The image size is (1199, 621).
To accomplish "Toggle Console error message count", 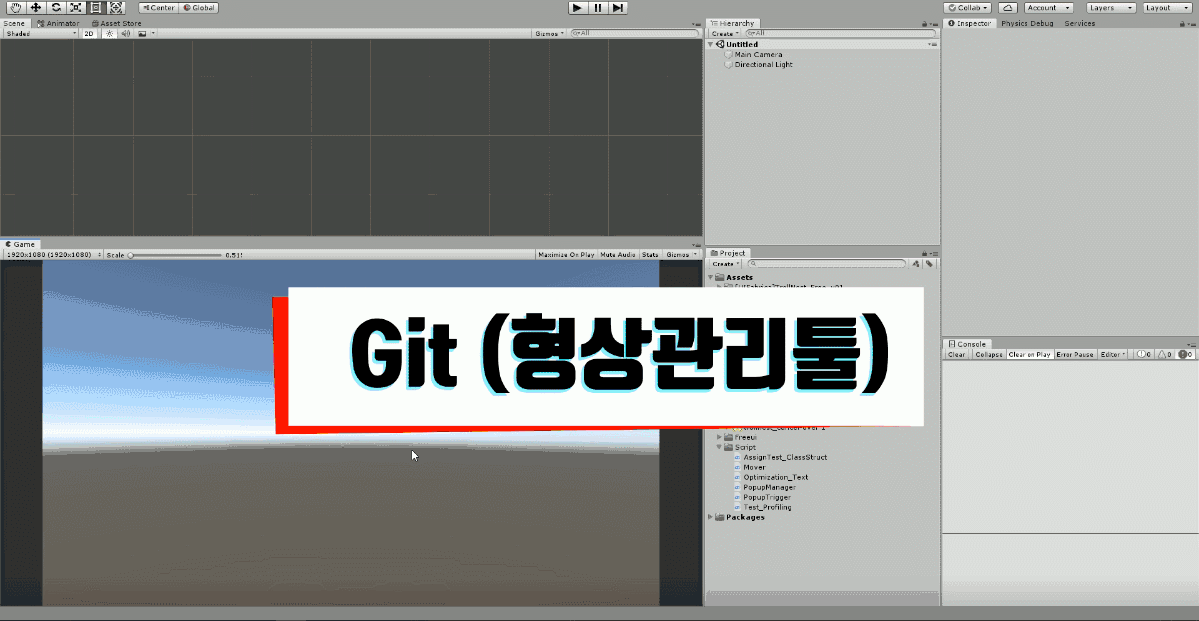I will pyautogui.click(x=1186, y=355).
